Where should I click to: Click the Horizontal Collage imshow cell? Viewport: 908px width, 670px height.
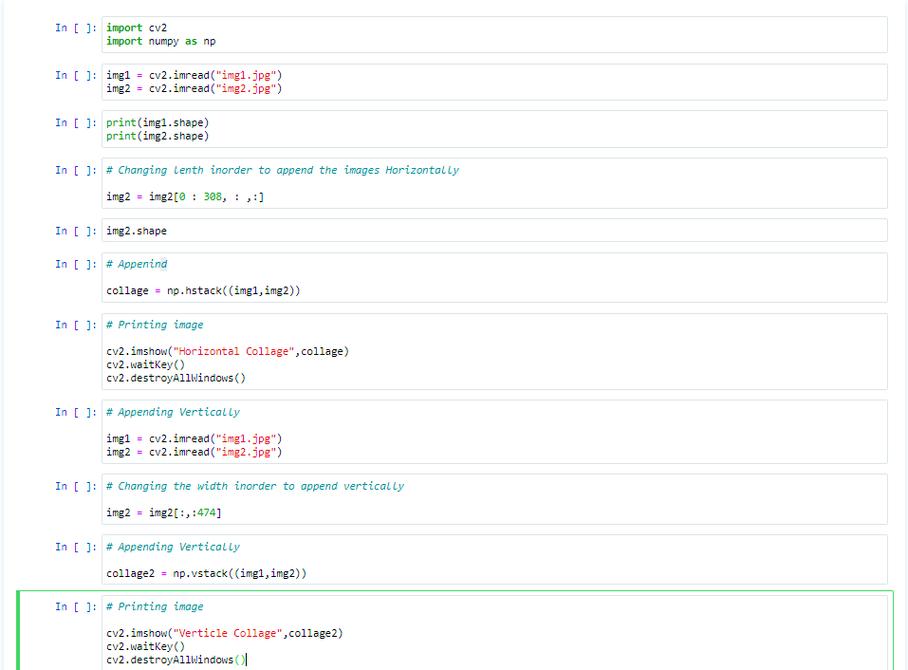[494, 352]
